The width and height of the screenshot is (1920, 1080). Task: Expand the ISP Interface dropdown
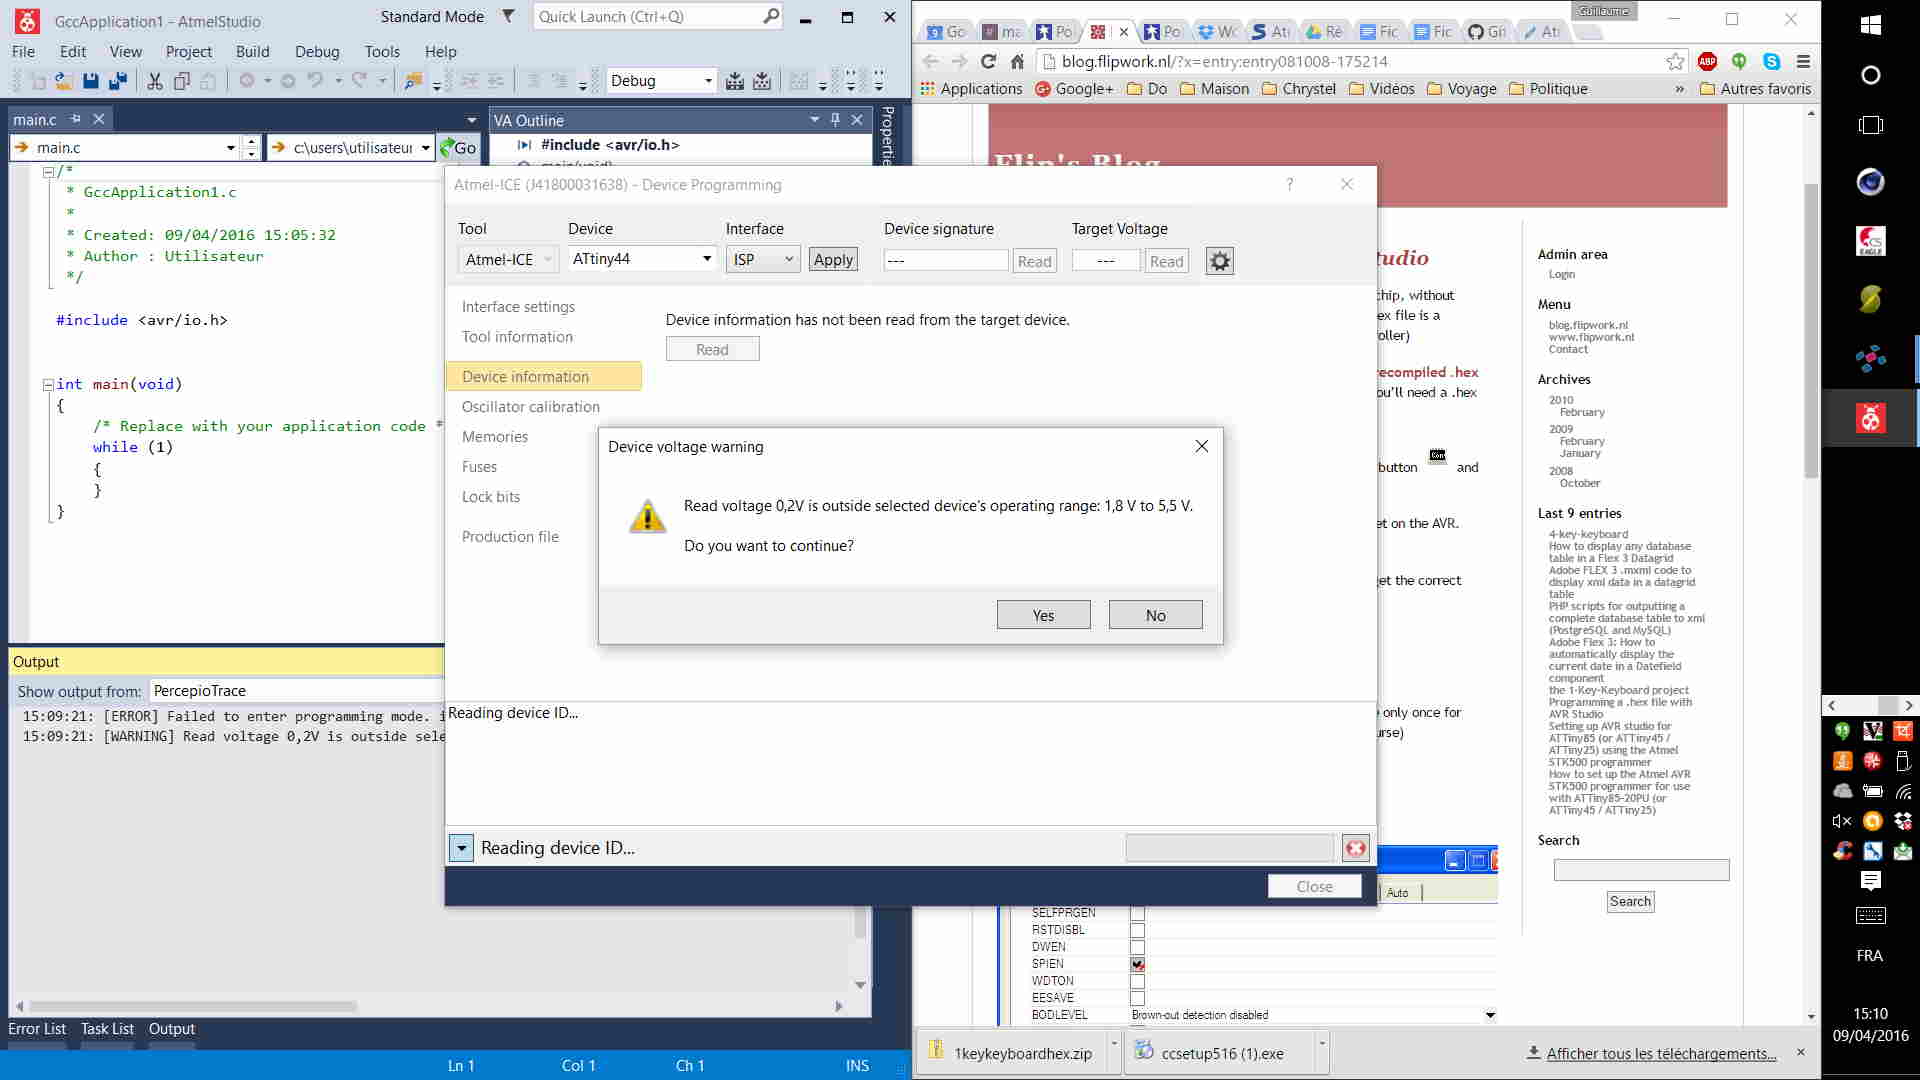(x=788, y=259)
